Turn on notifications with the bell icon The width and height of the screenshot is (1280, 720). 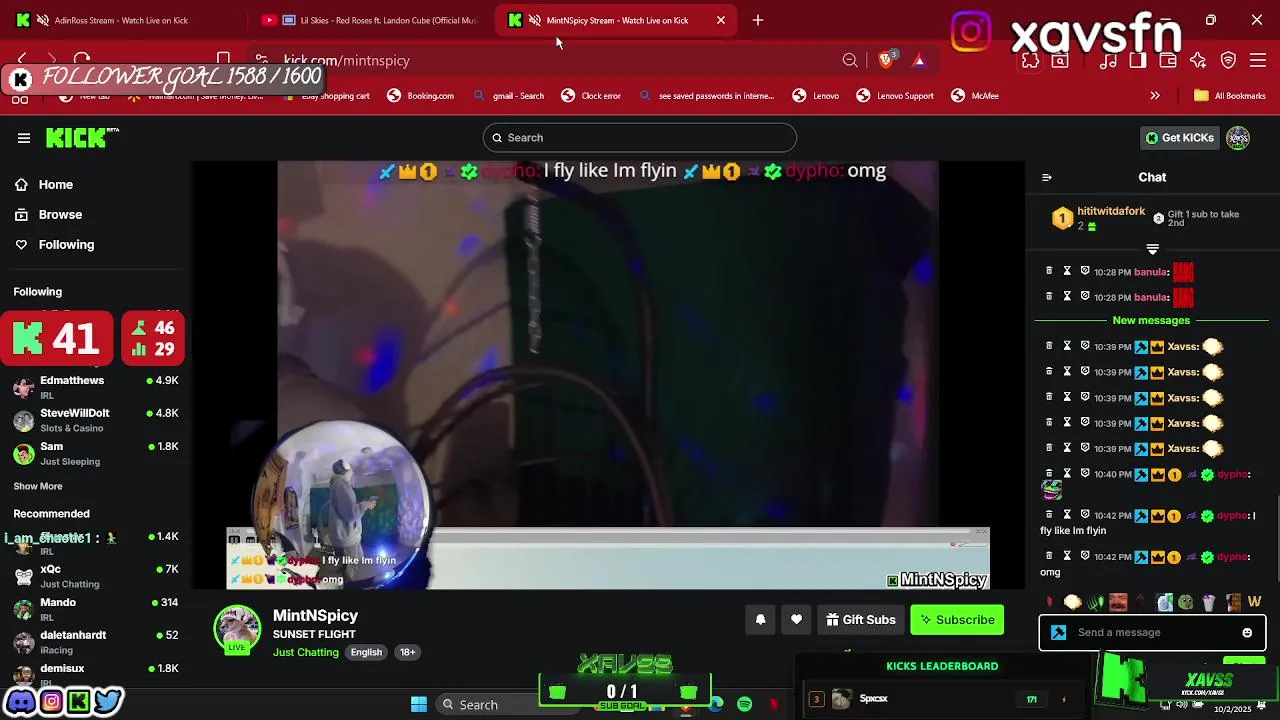pyautogui.click(x=760, y=620)
